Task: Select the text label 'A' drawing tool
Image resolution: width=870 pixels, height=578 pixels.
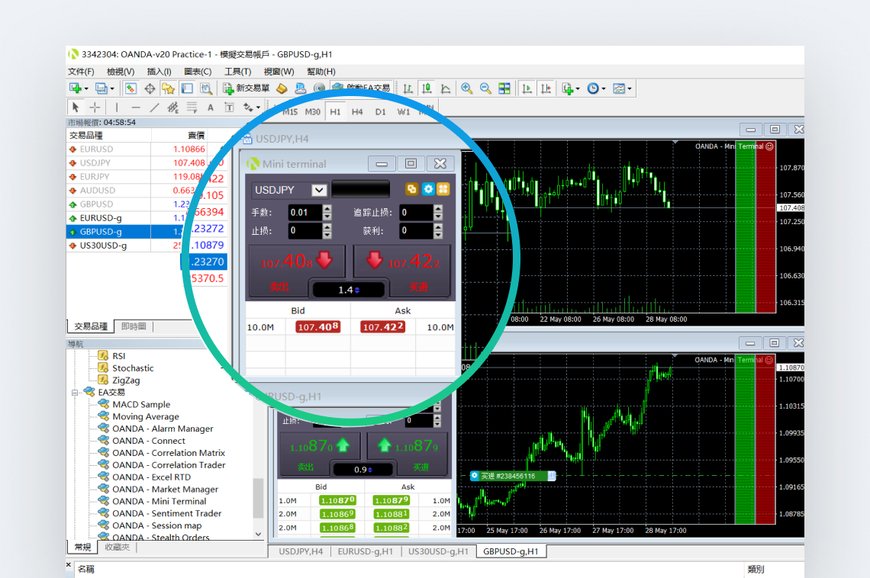Action: (210, 107)
